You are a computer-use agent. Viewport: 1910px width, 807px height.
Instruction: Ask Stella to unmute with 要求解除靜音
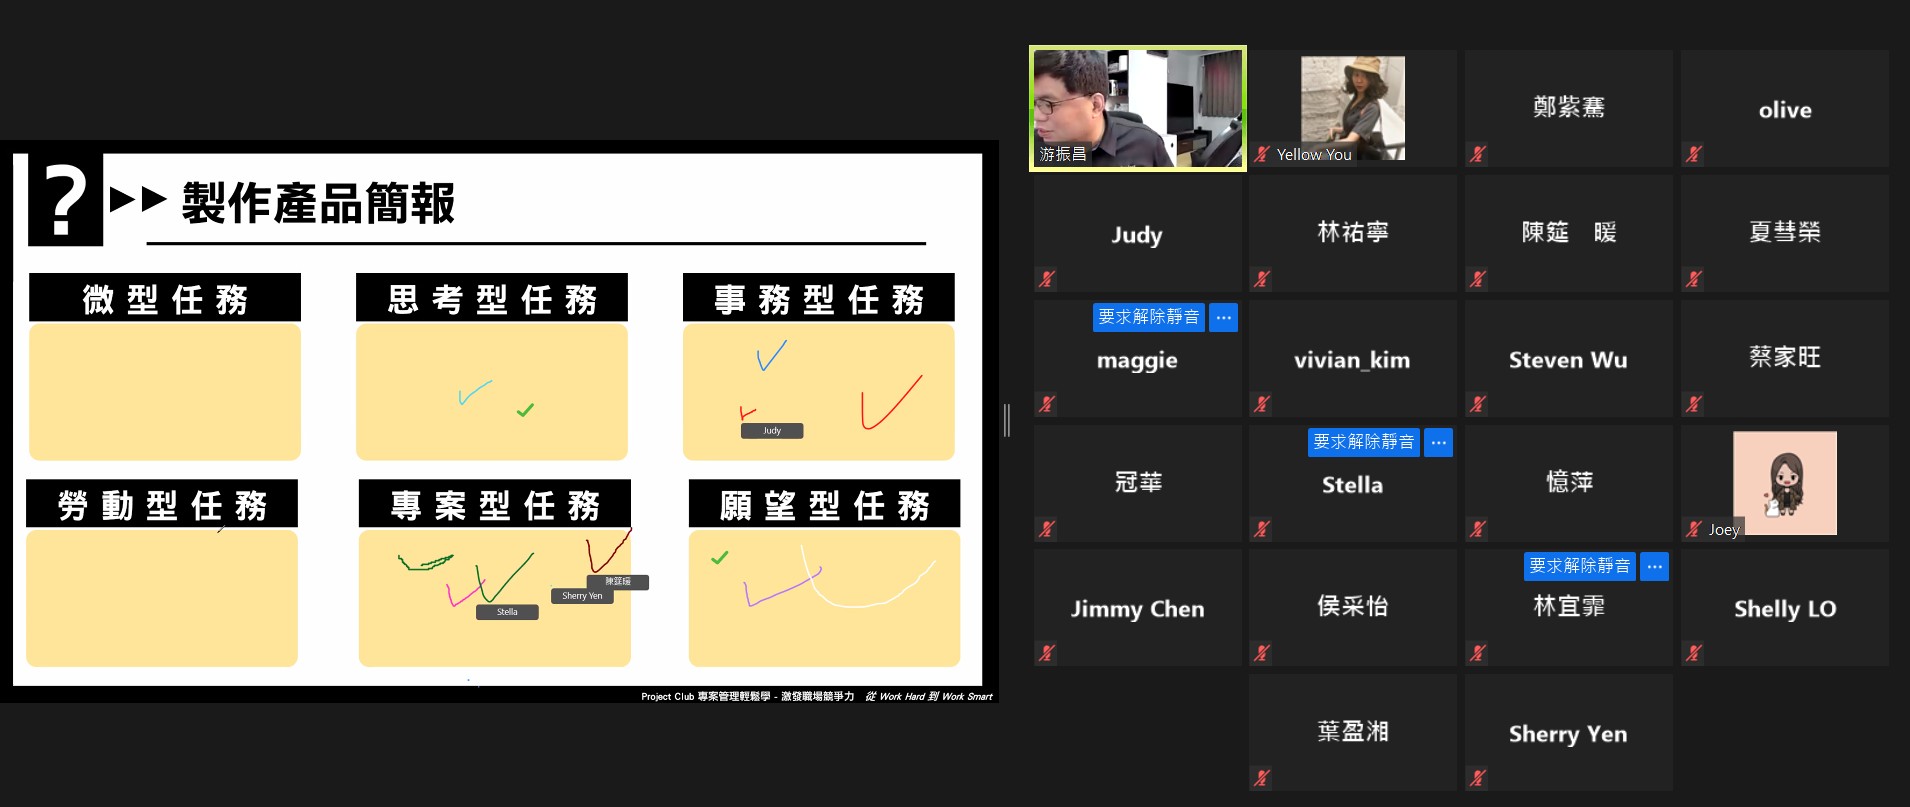(1363, 442)
